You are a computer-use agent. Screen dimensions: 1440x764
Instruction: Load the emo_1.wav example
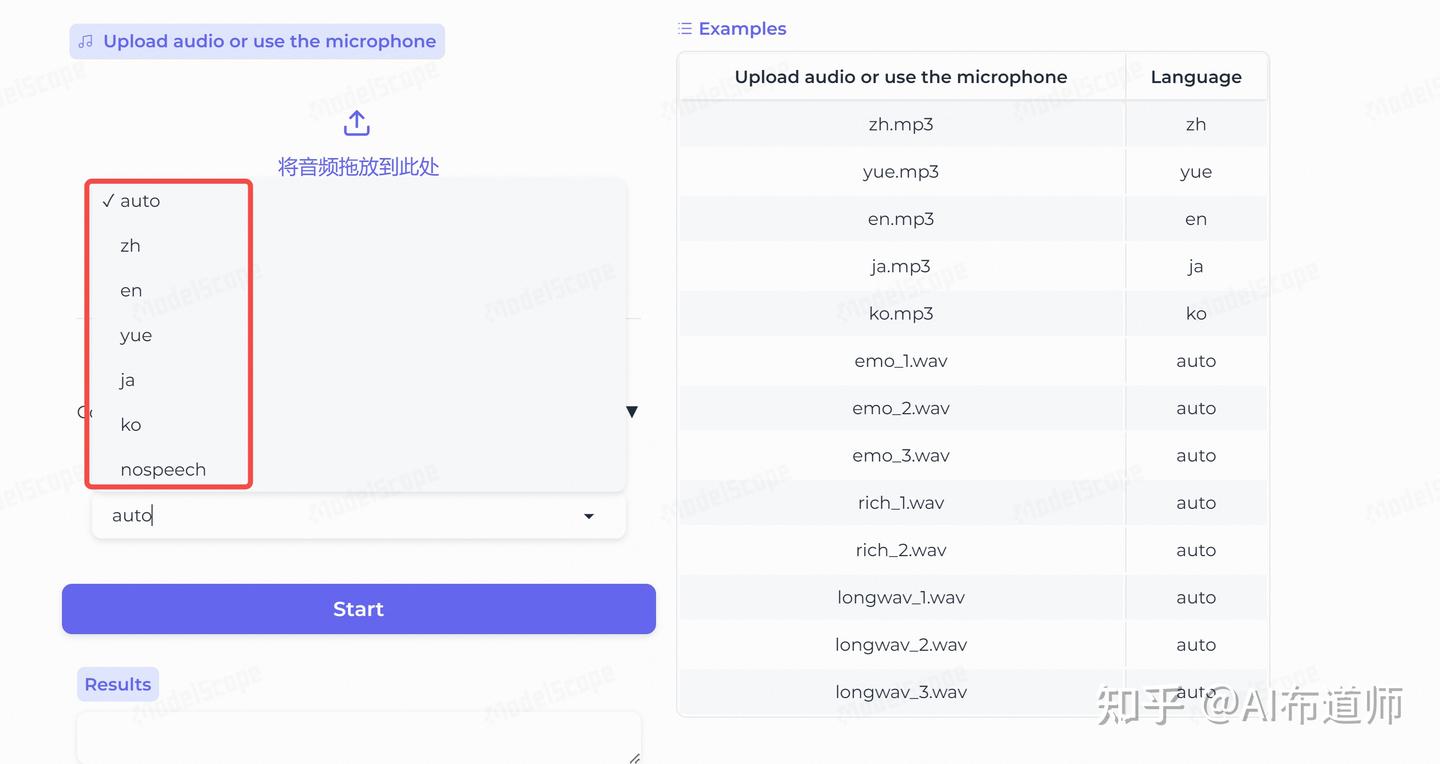972,361
